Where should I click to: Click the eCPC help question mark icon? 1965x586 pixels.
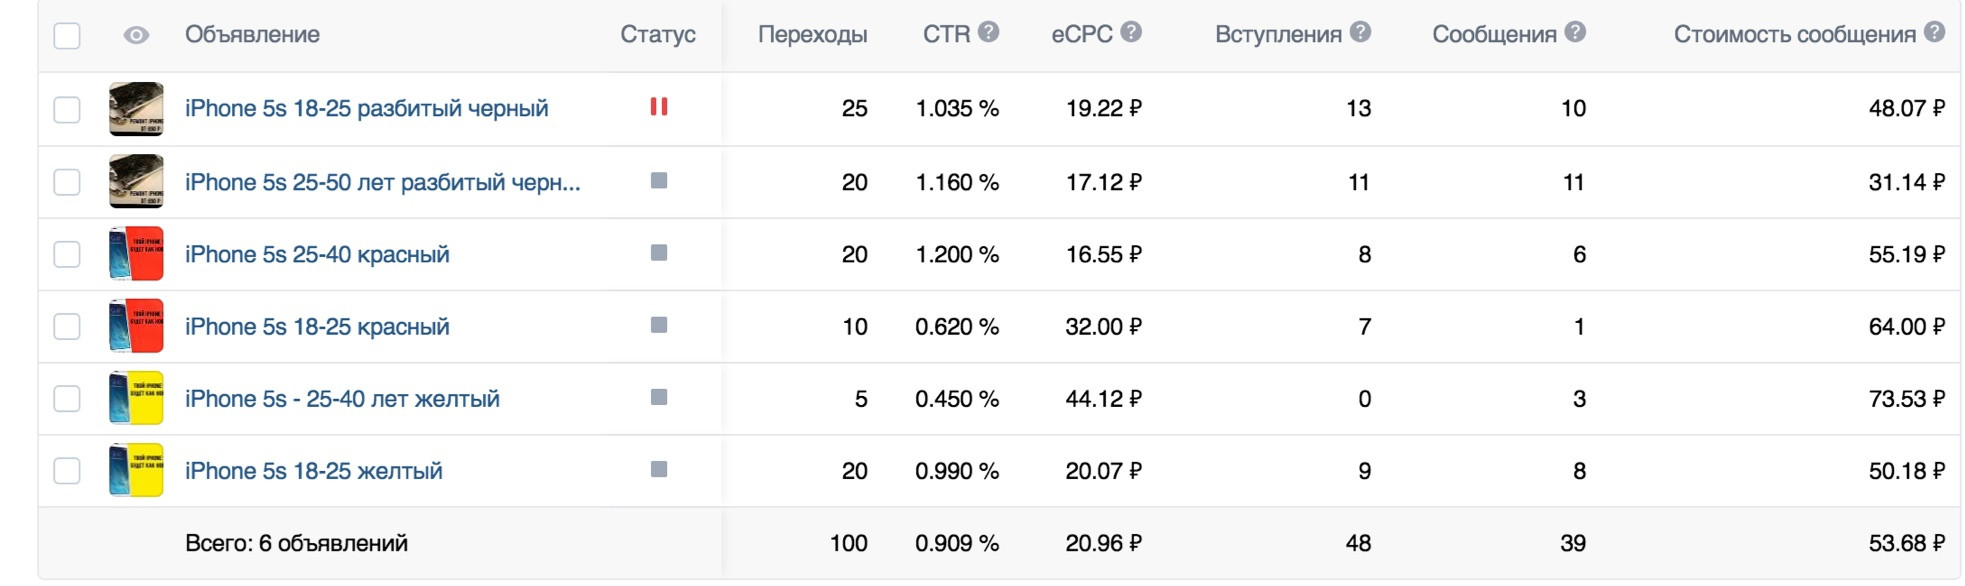click(1131, 32)
